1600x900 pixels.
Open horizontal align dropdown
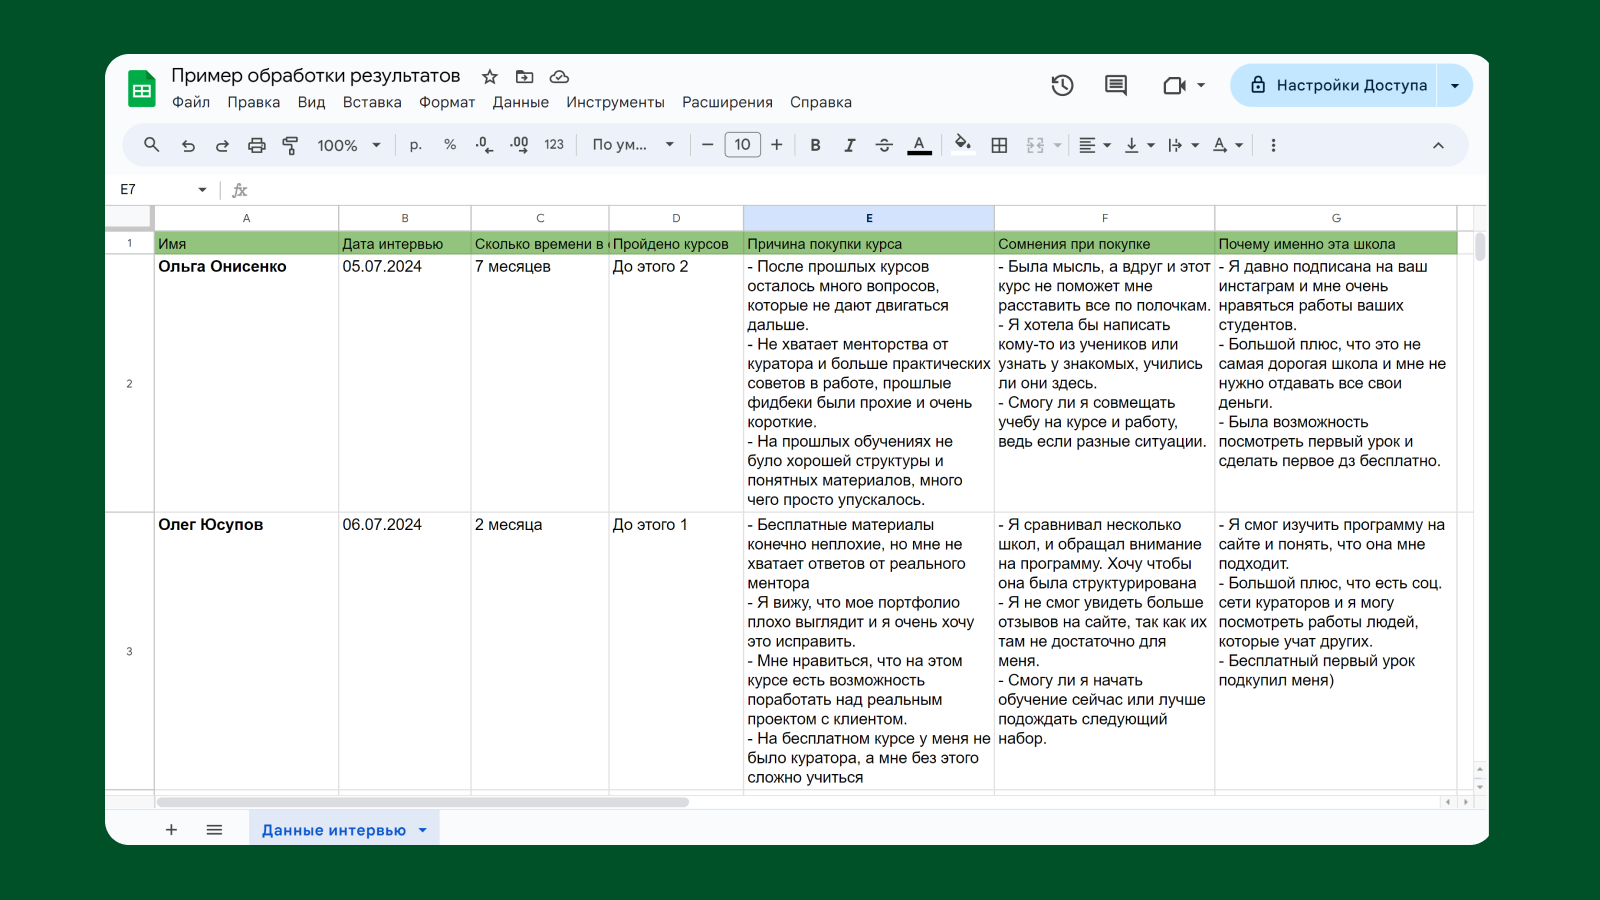coord(1094,145)
